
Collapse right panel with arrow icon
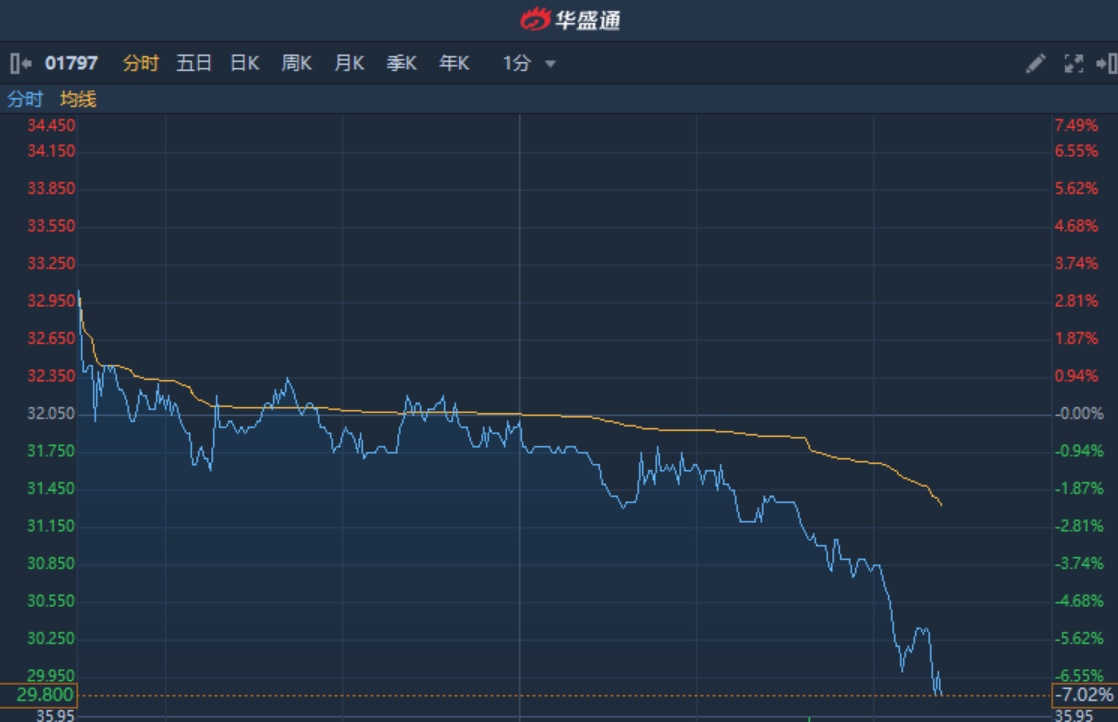click(1106, 63)
